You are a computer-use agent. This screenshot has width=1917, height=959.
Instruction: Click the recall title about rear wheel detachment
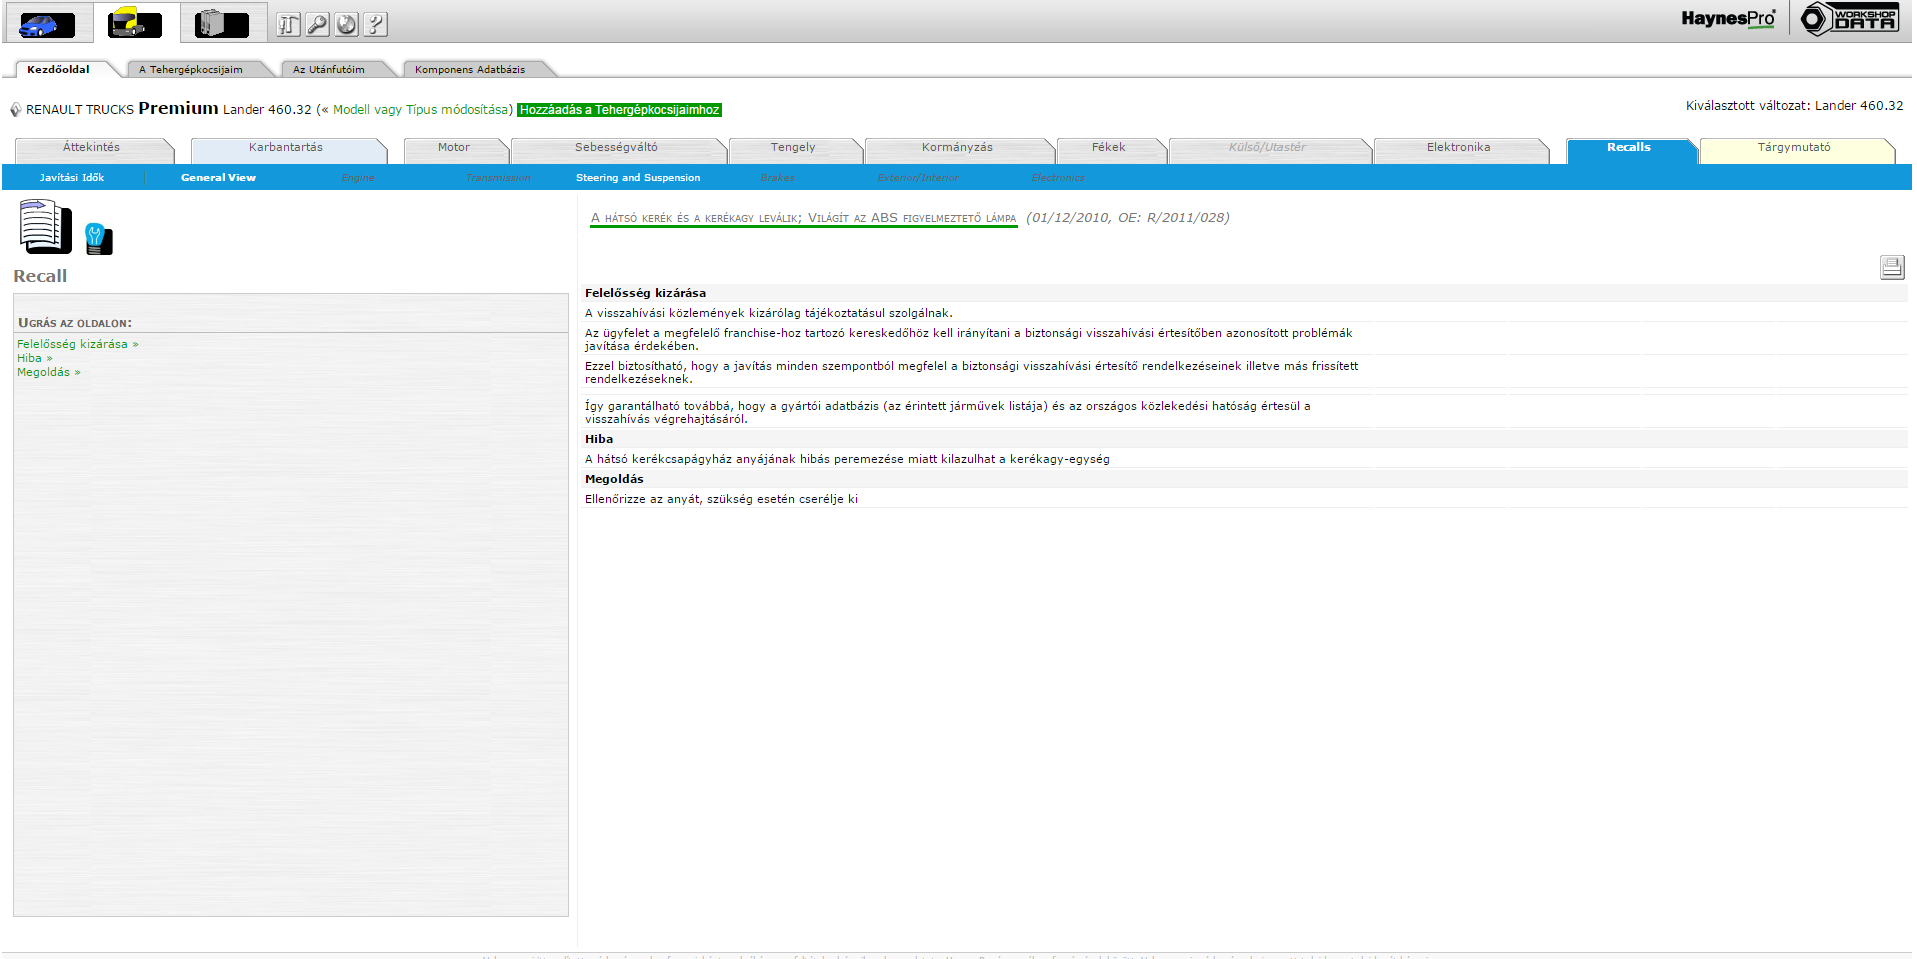(x=803, y=218)
